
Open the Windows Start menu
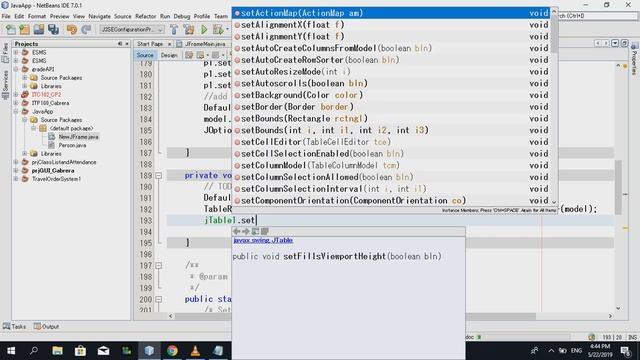click(x=11, y=351)
